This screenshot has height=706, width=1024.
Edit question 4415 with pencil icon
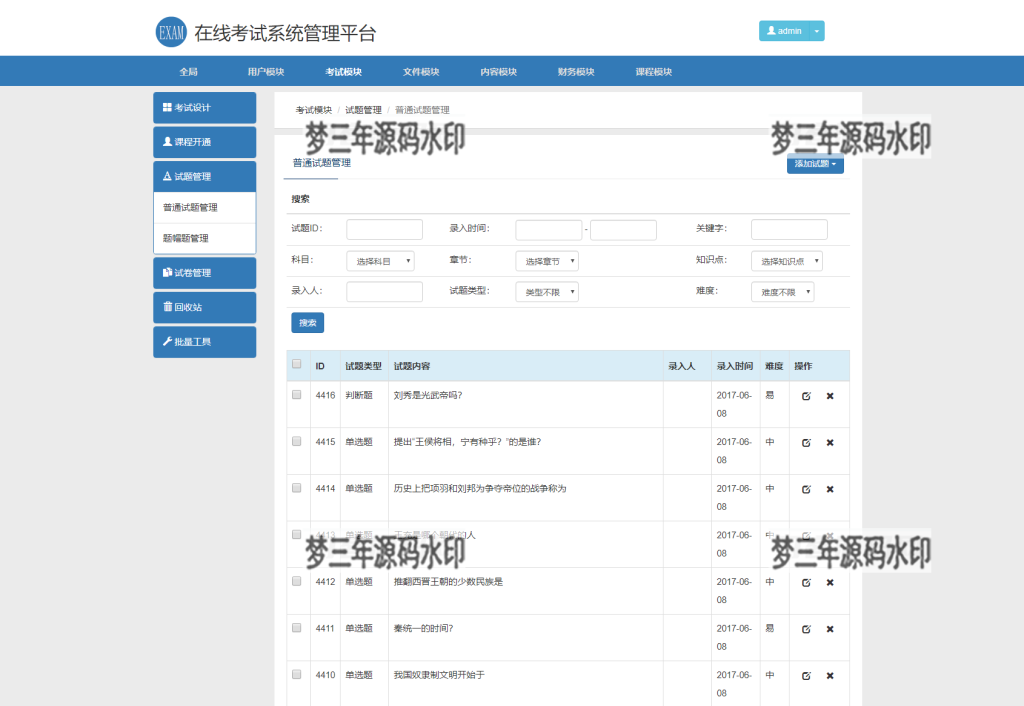(807, 443)
